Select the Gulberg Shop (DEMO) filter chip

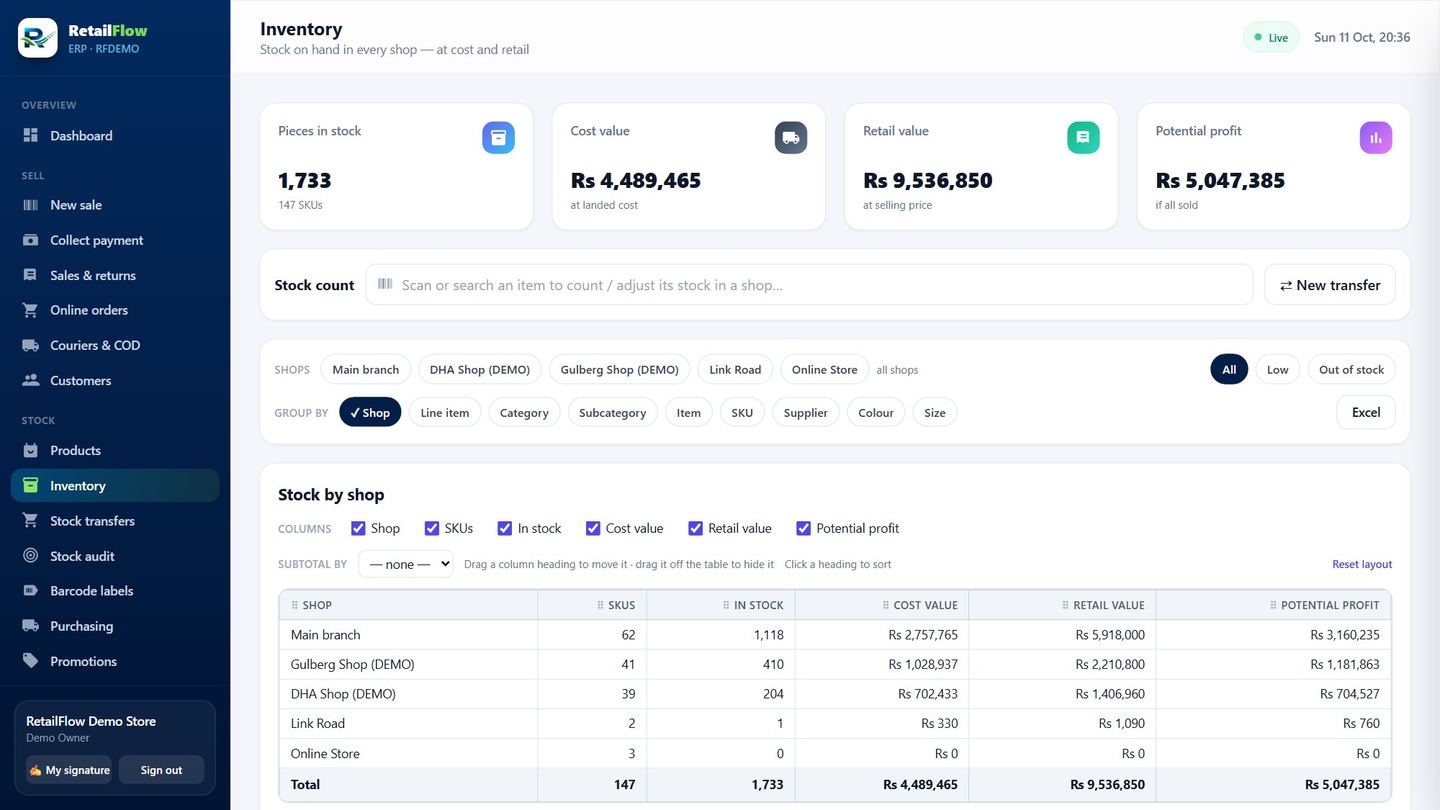point(619,369)
